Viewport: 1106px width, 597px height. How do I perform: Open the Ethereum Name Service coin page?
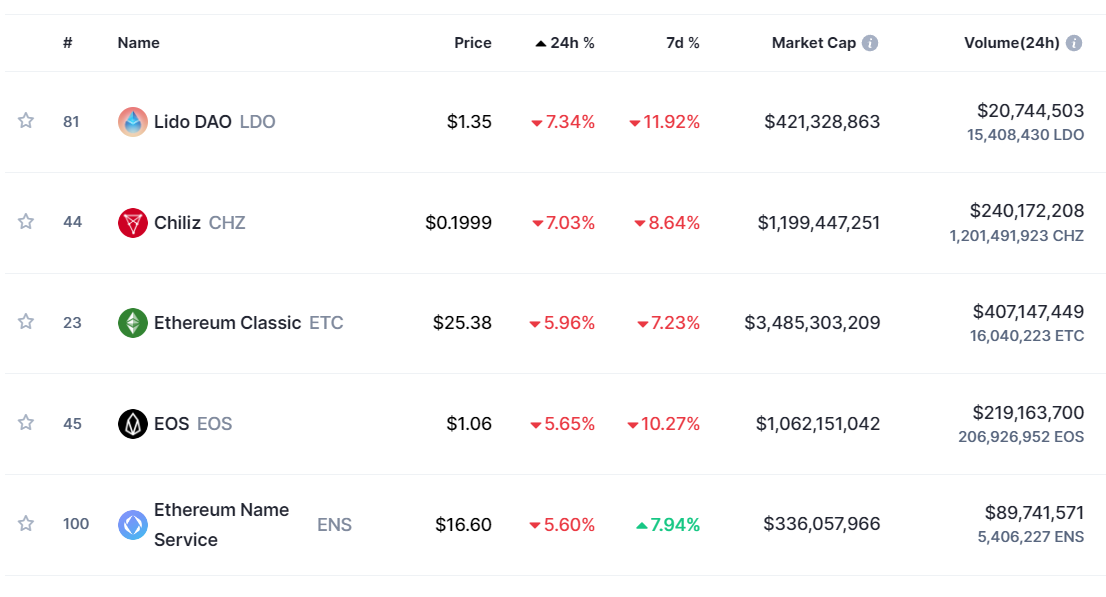point(221,524)
